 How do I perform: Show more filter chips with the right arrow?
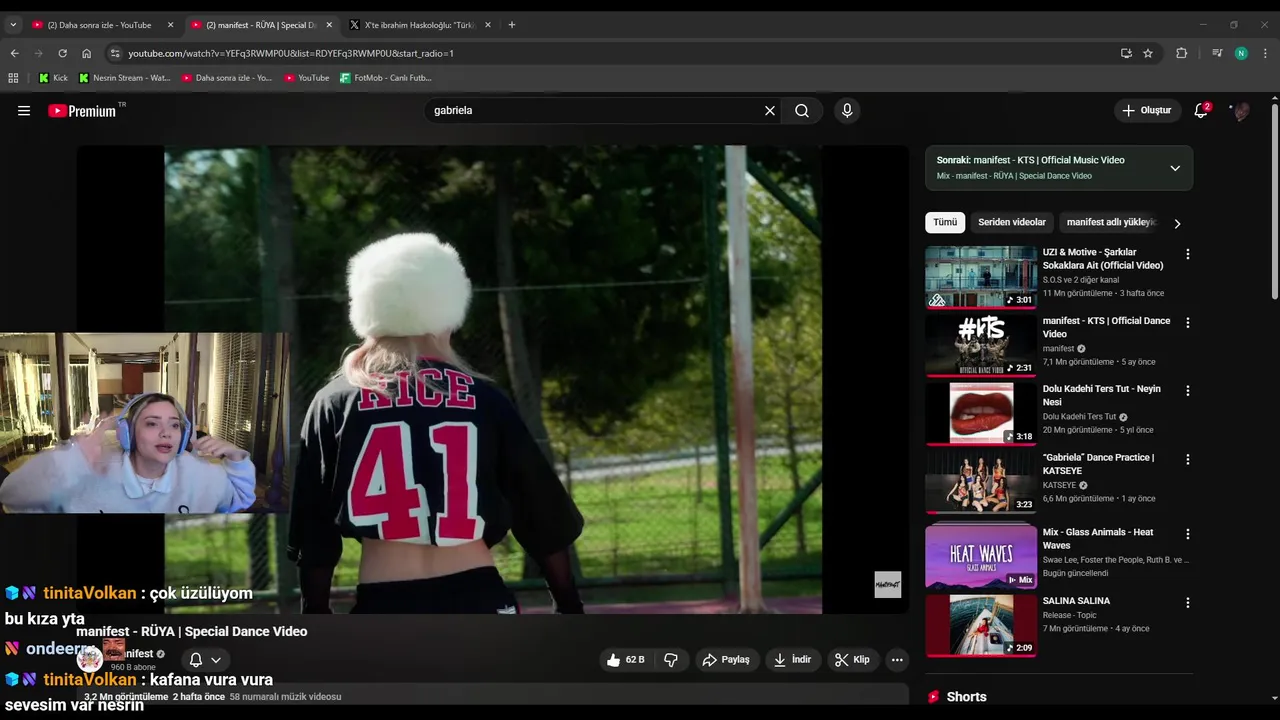click(x=1177, y=223)
